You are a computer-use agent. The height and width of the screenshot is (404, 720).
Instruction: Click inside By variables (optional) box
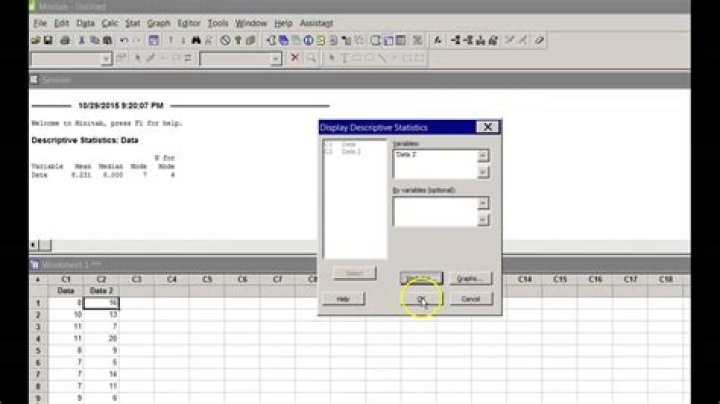[435, 212]
